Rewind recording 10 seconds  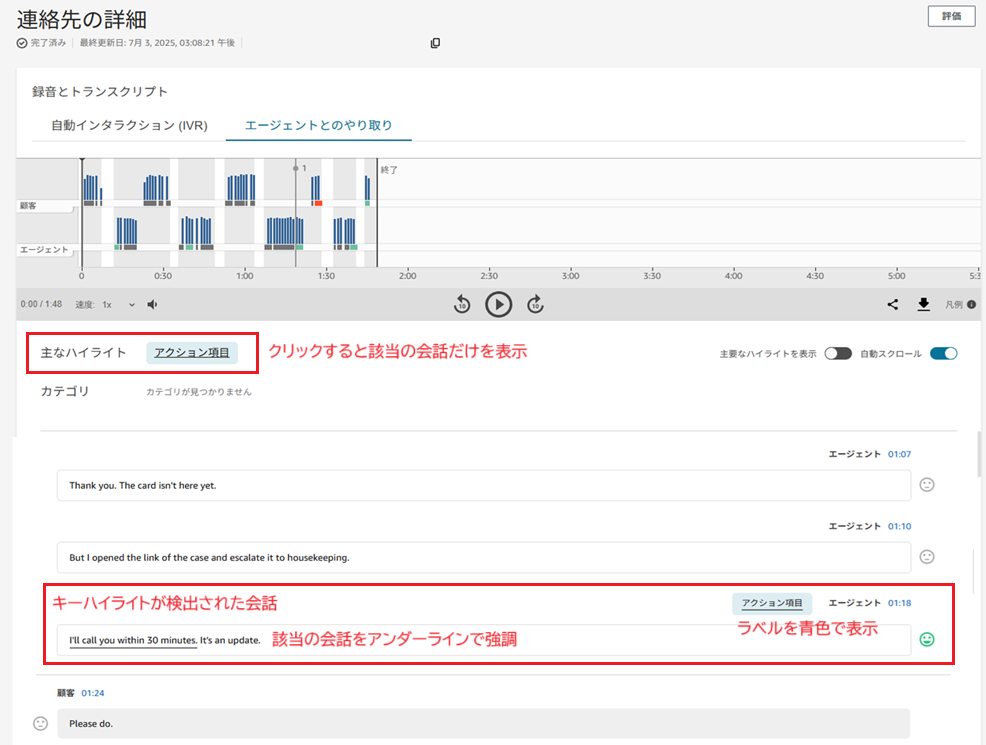(462, 304)
